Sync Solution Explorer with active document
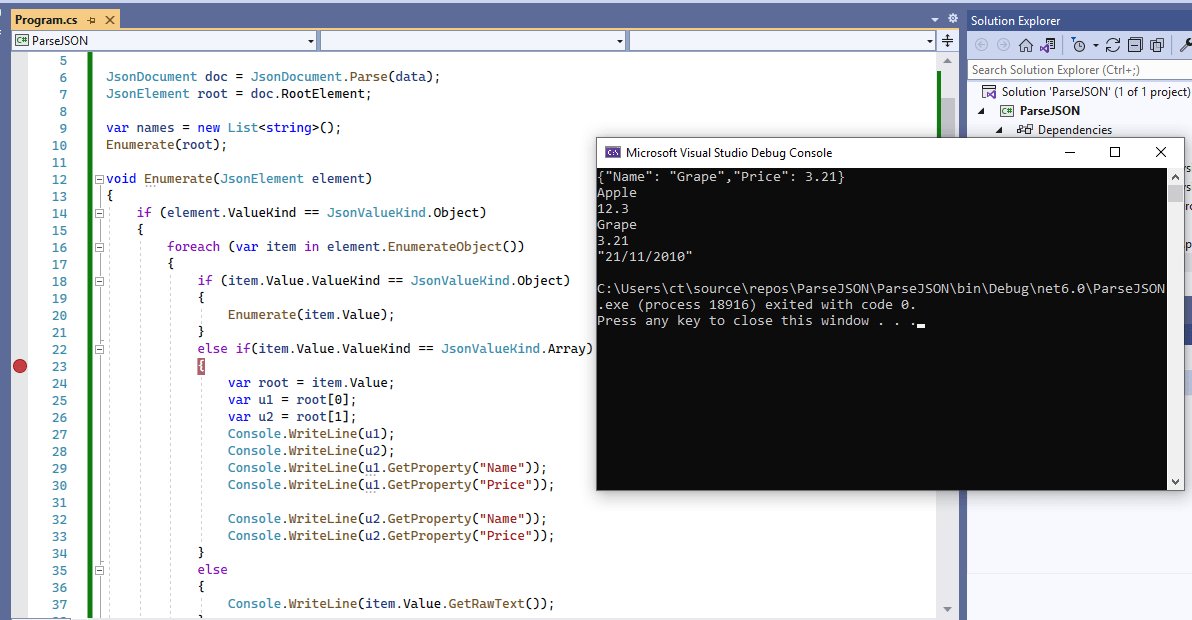 pos(1047,45)
